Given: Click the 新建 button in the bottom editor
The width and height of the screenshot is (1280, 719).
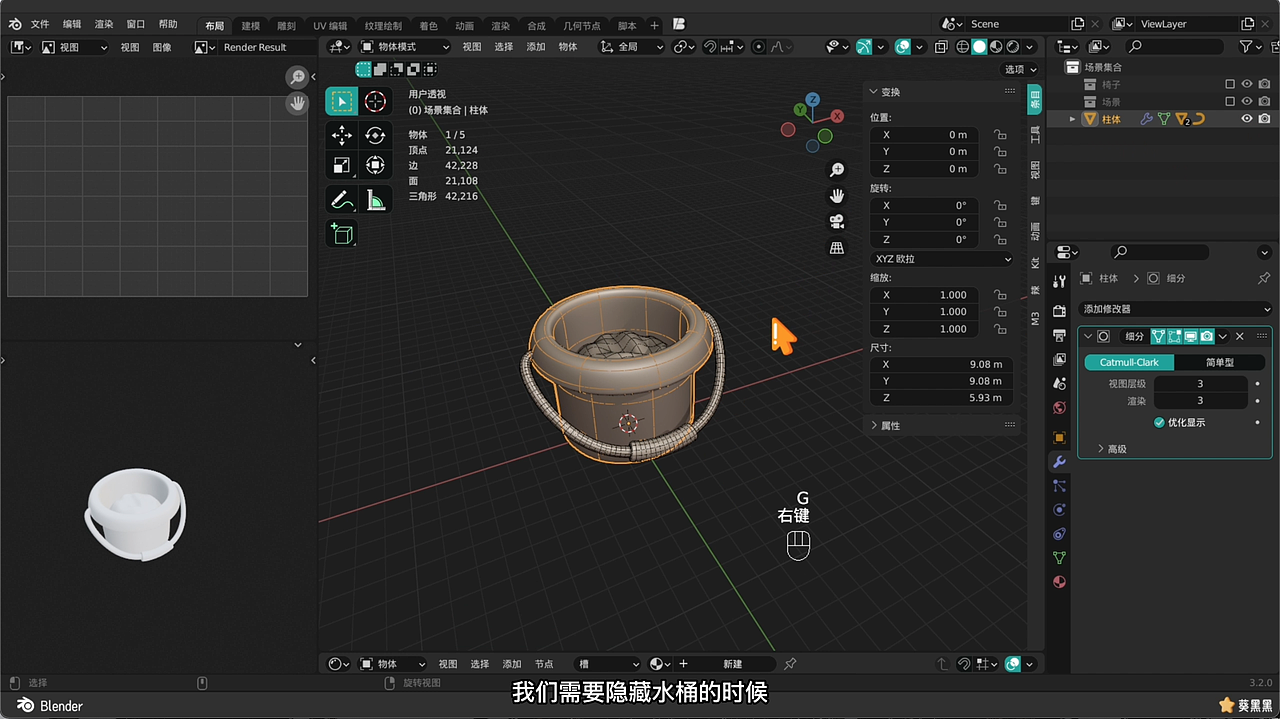Looking at the screenshot, I should pyautogui.click(x=735, y=663).
